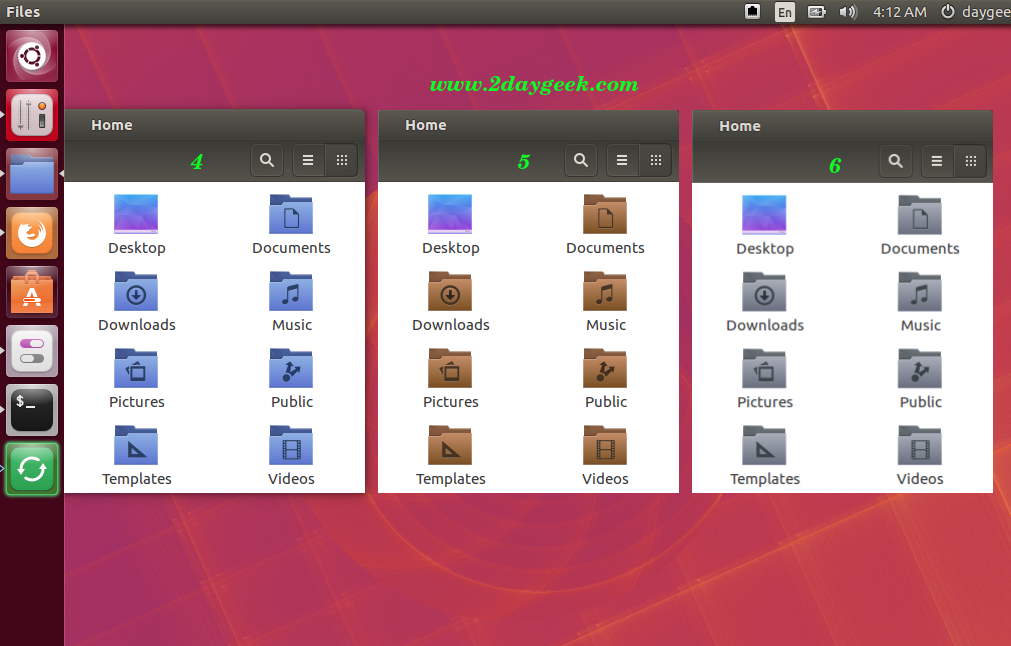Click search button in gray folders window
Viewport: 1011px width, 646px height.
point(895,161)
